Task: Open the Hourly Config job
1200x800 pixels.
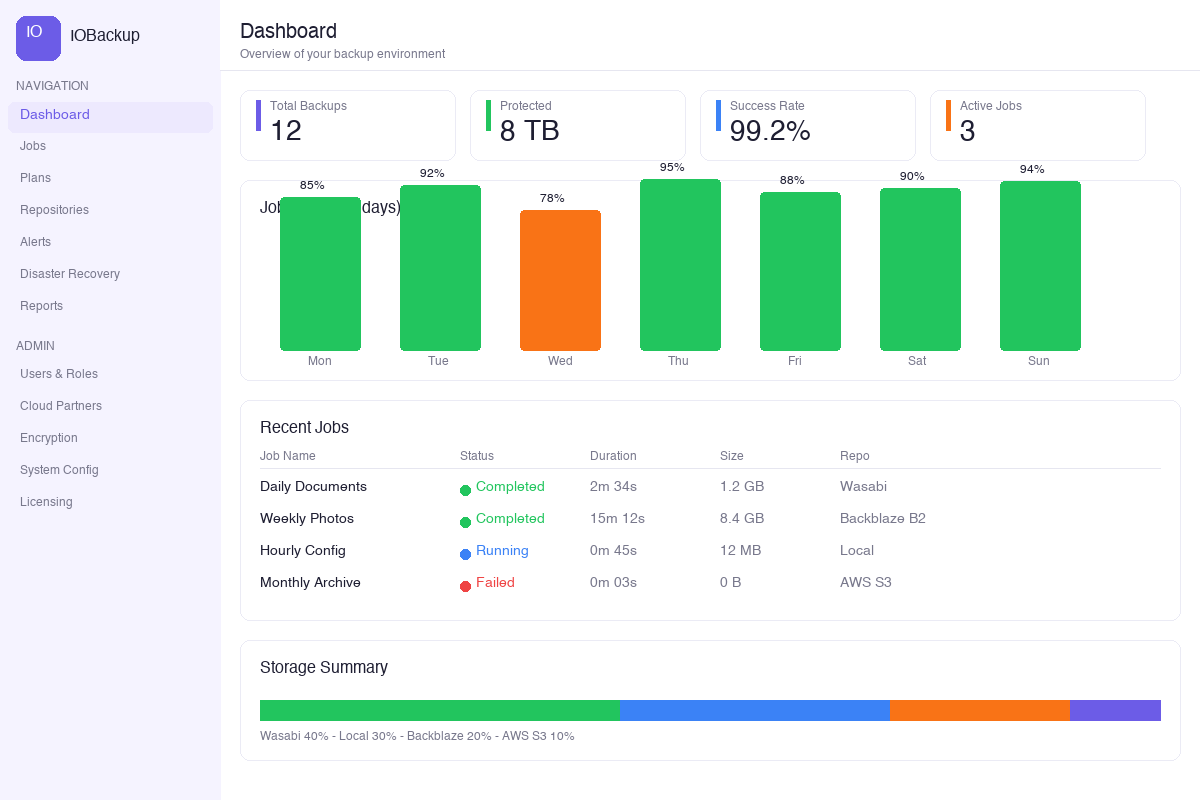Action: tap(303, 551)
